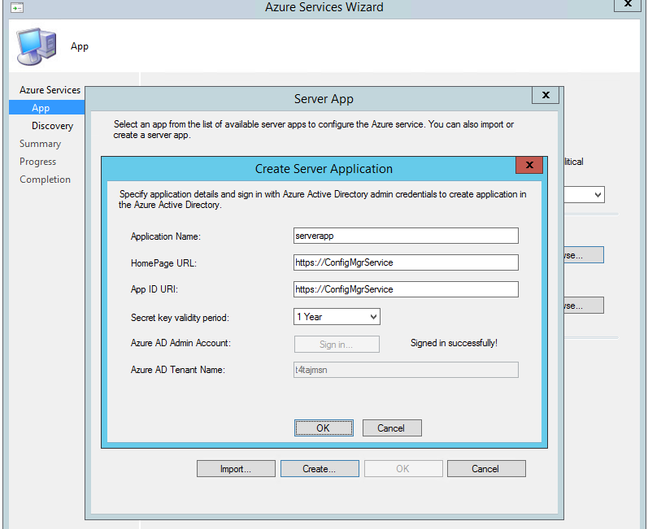Click the Azure AD Tenant Name field
The image size is (648, 529).
coord(406,370)
